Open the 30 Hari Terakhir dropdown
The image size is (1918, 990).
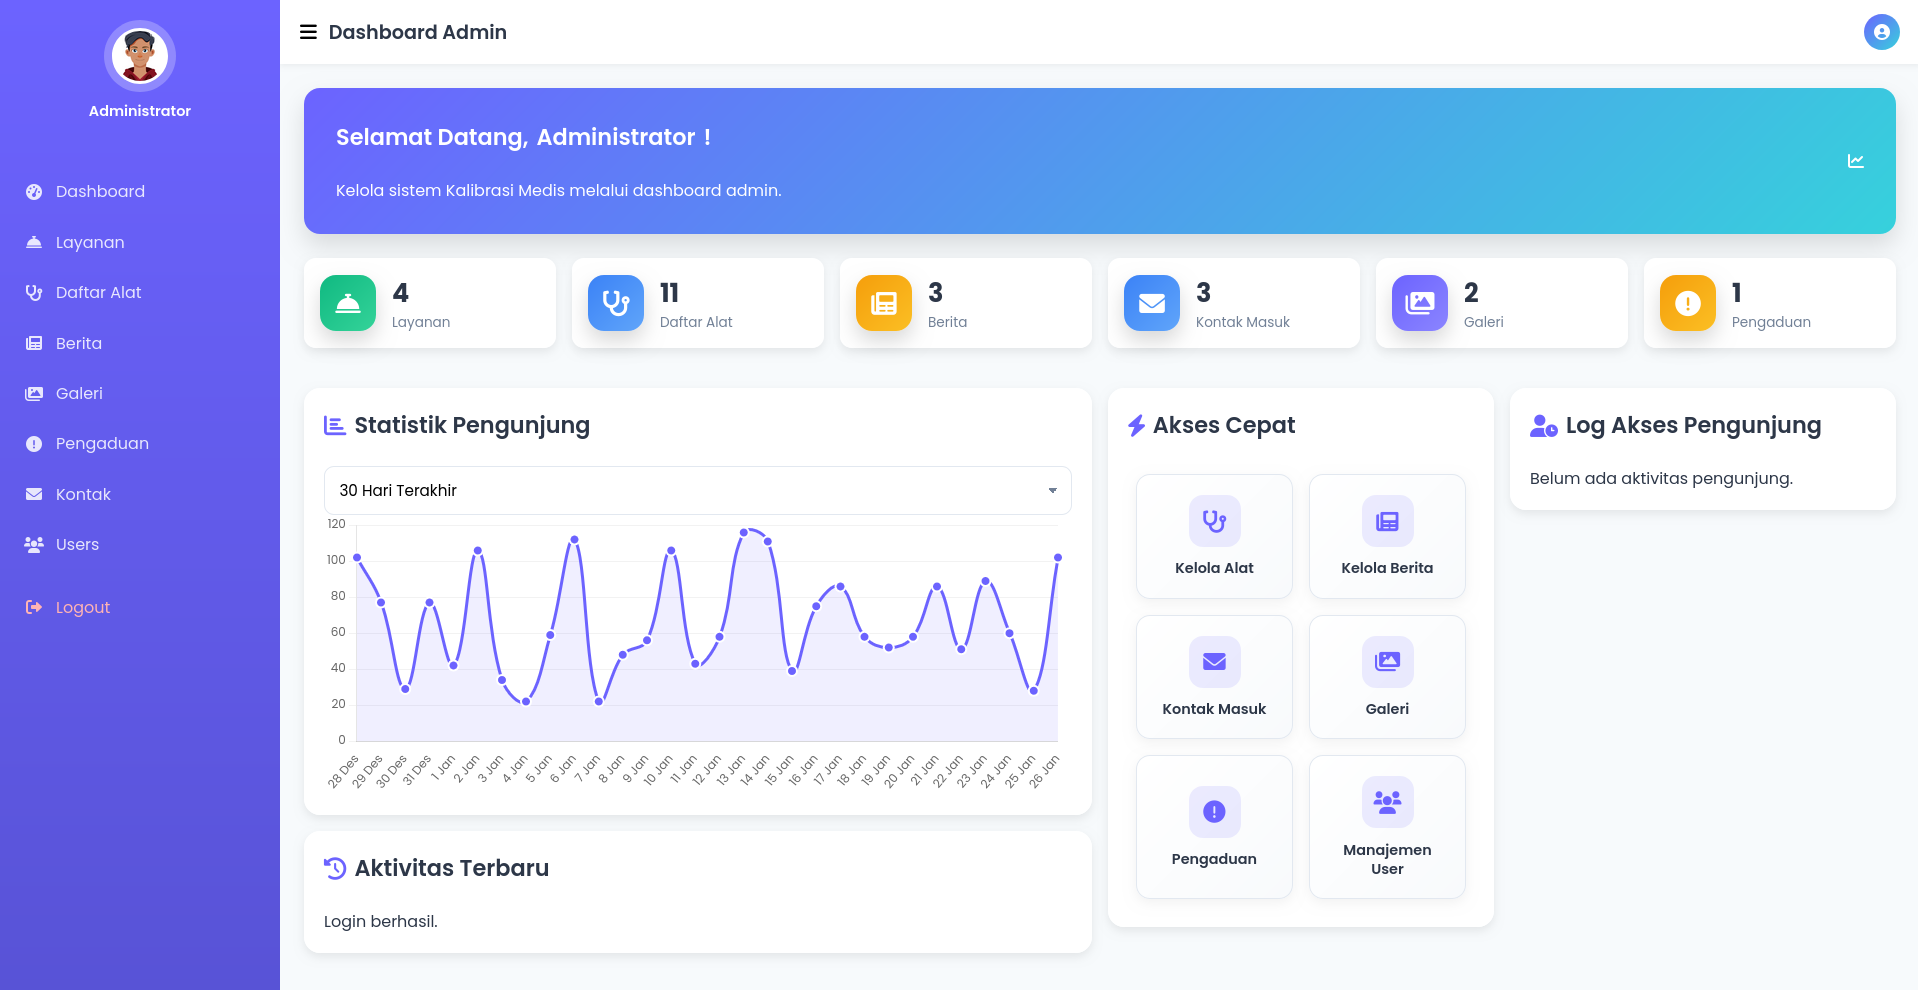tap(697, 490)
